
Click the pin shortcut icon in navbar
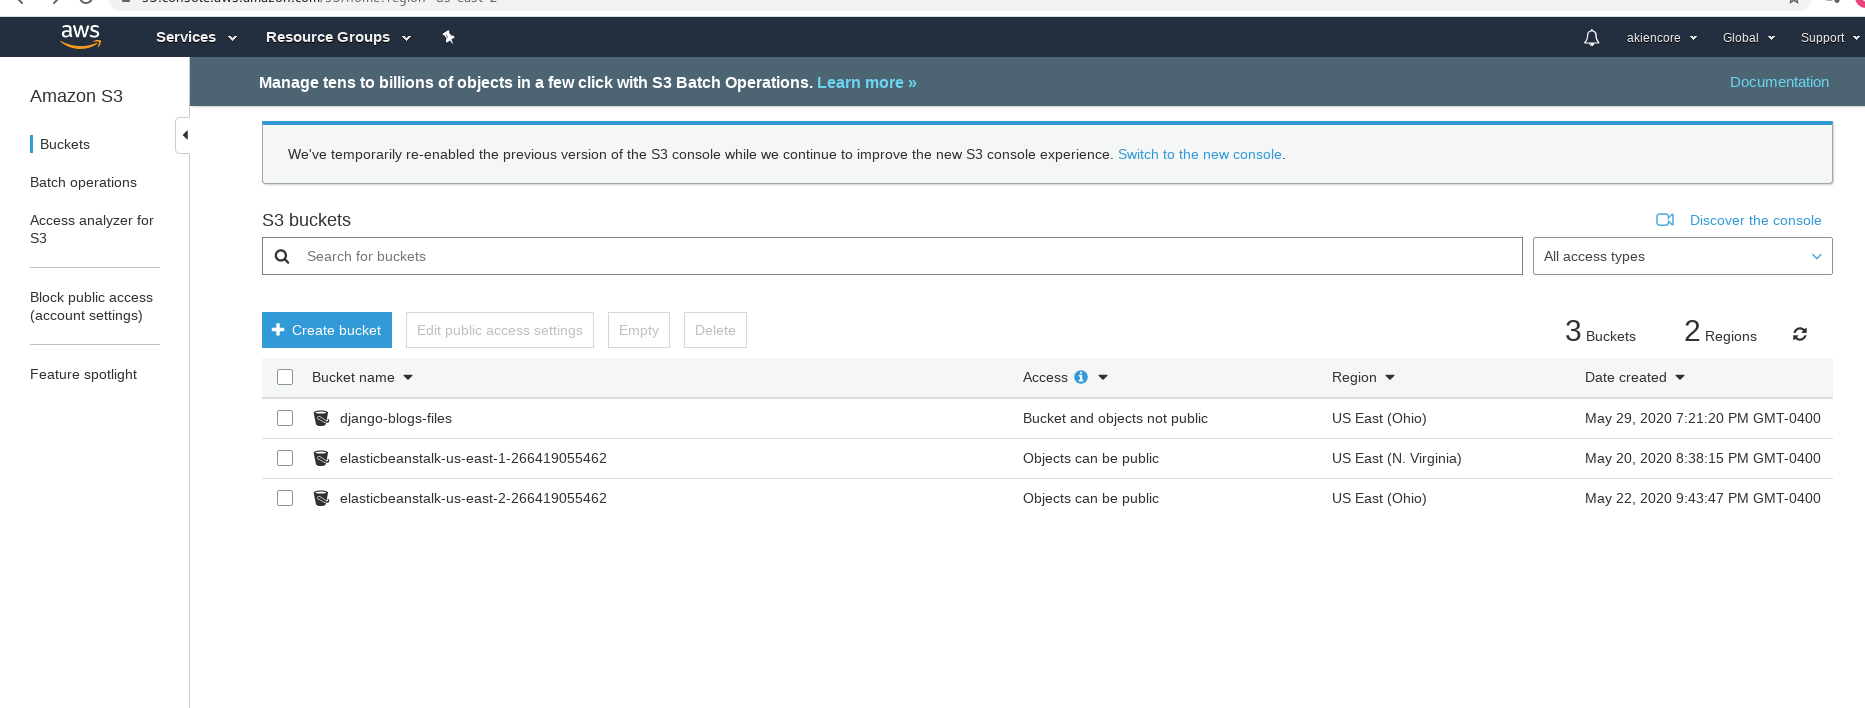(448, 37)
